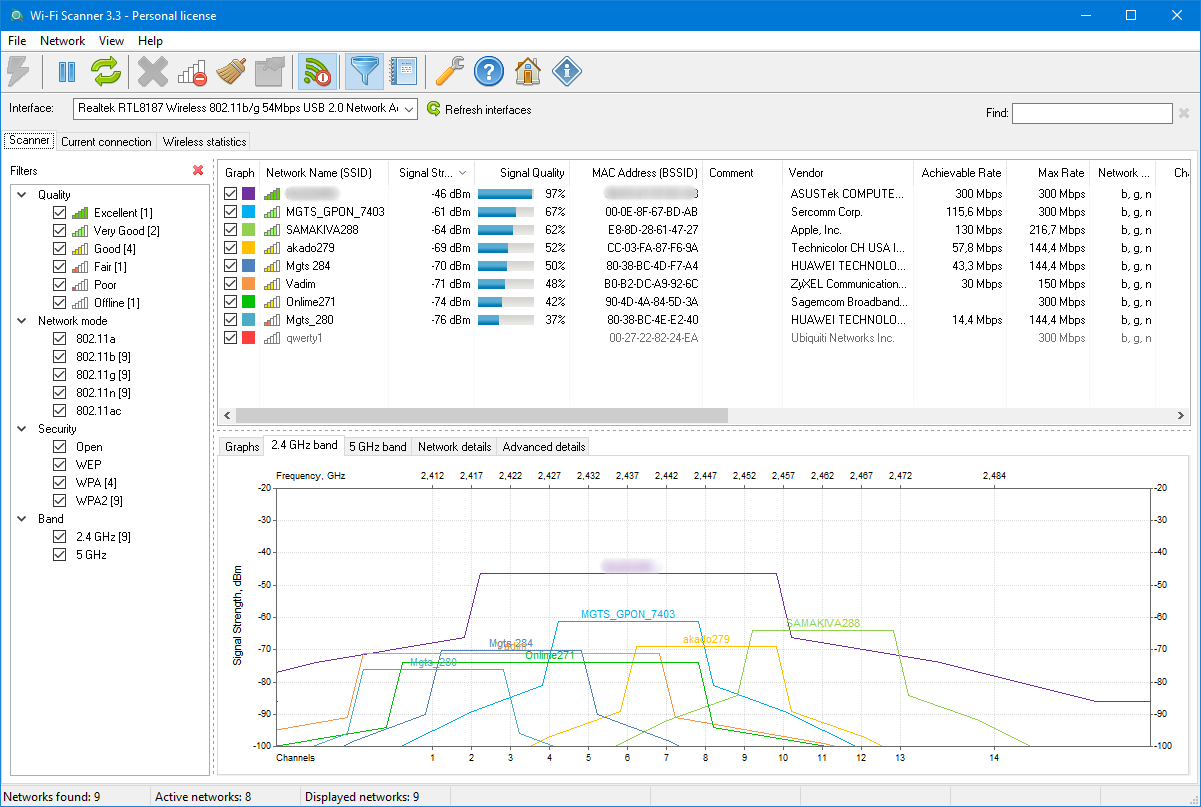Open the 5 GHz band tab
1201x807 pixels.
pyautogui.click(x=377, y=447)
